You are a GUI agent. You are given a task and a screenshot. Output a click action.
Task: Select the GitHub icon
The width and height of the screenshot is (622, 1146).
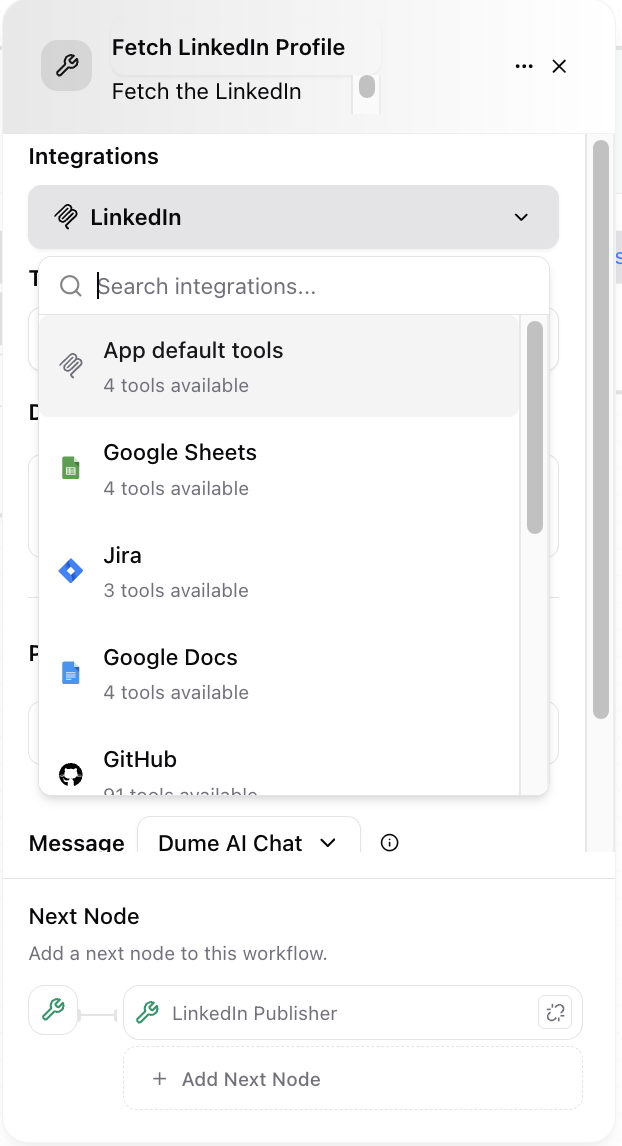pos(70,773)
